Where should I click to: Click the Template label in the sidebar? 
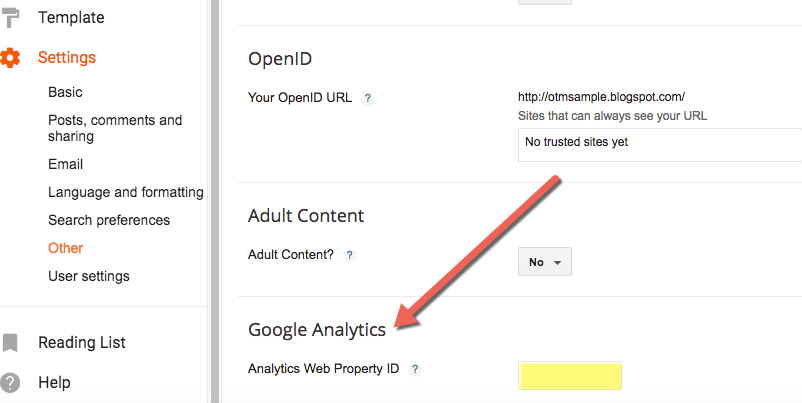(71, 18)
